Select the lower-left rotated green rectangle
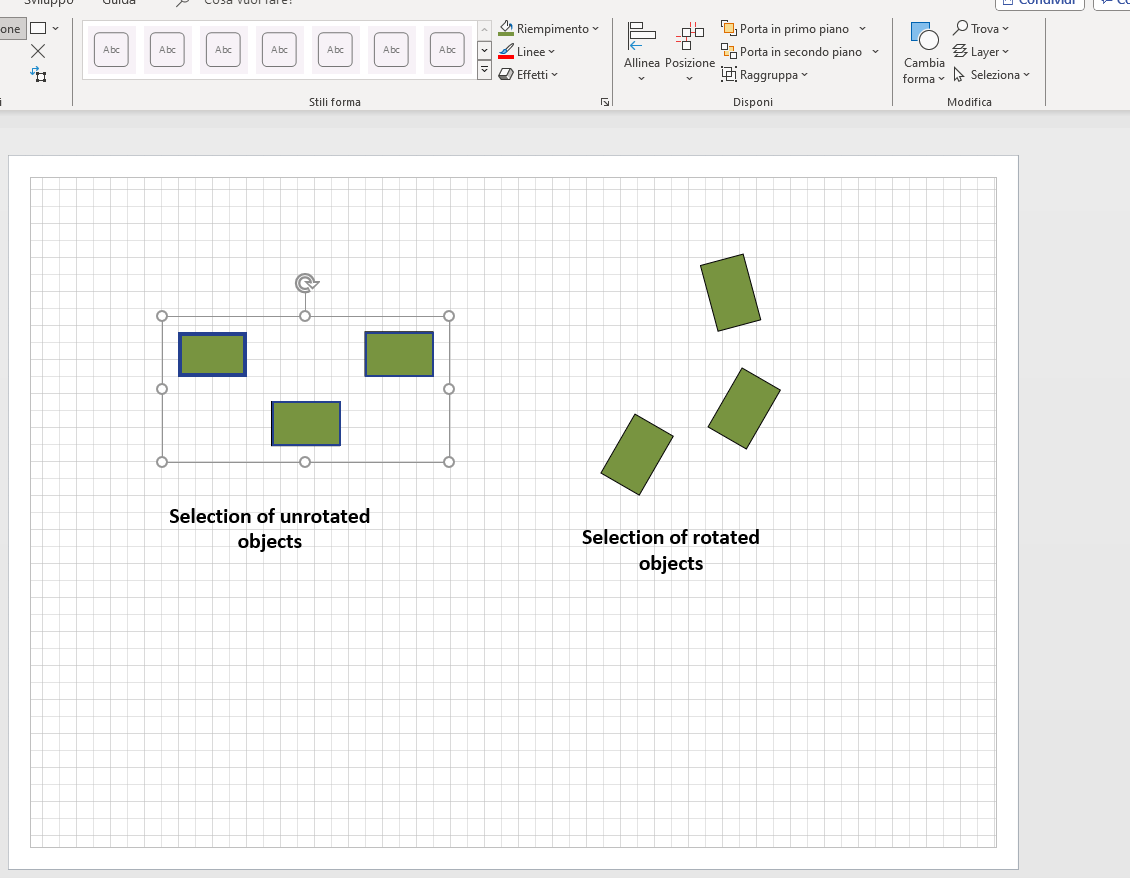This screenshot has height=878, width=1130. pos(637,455)
